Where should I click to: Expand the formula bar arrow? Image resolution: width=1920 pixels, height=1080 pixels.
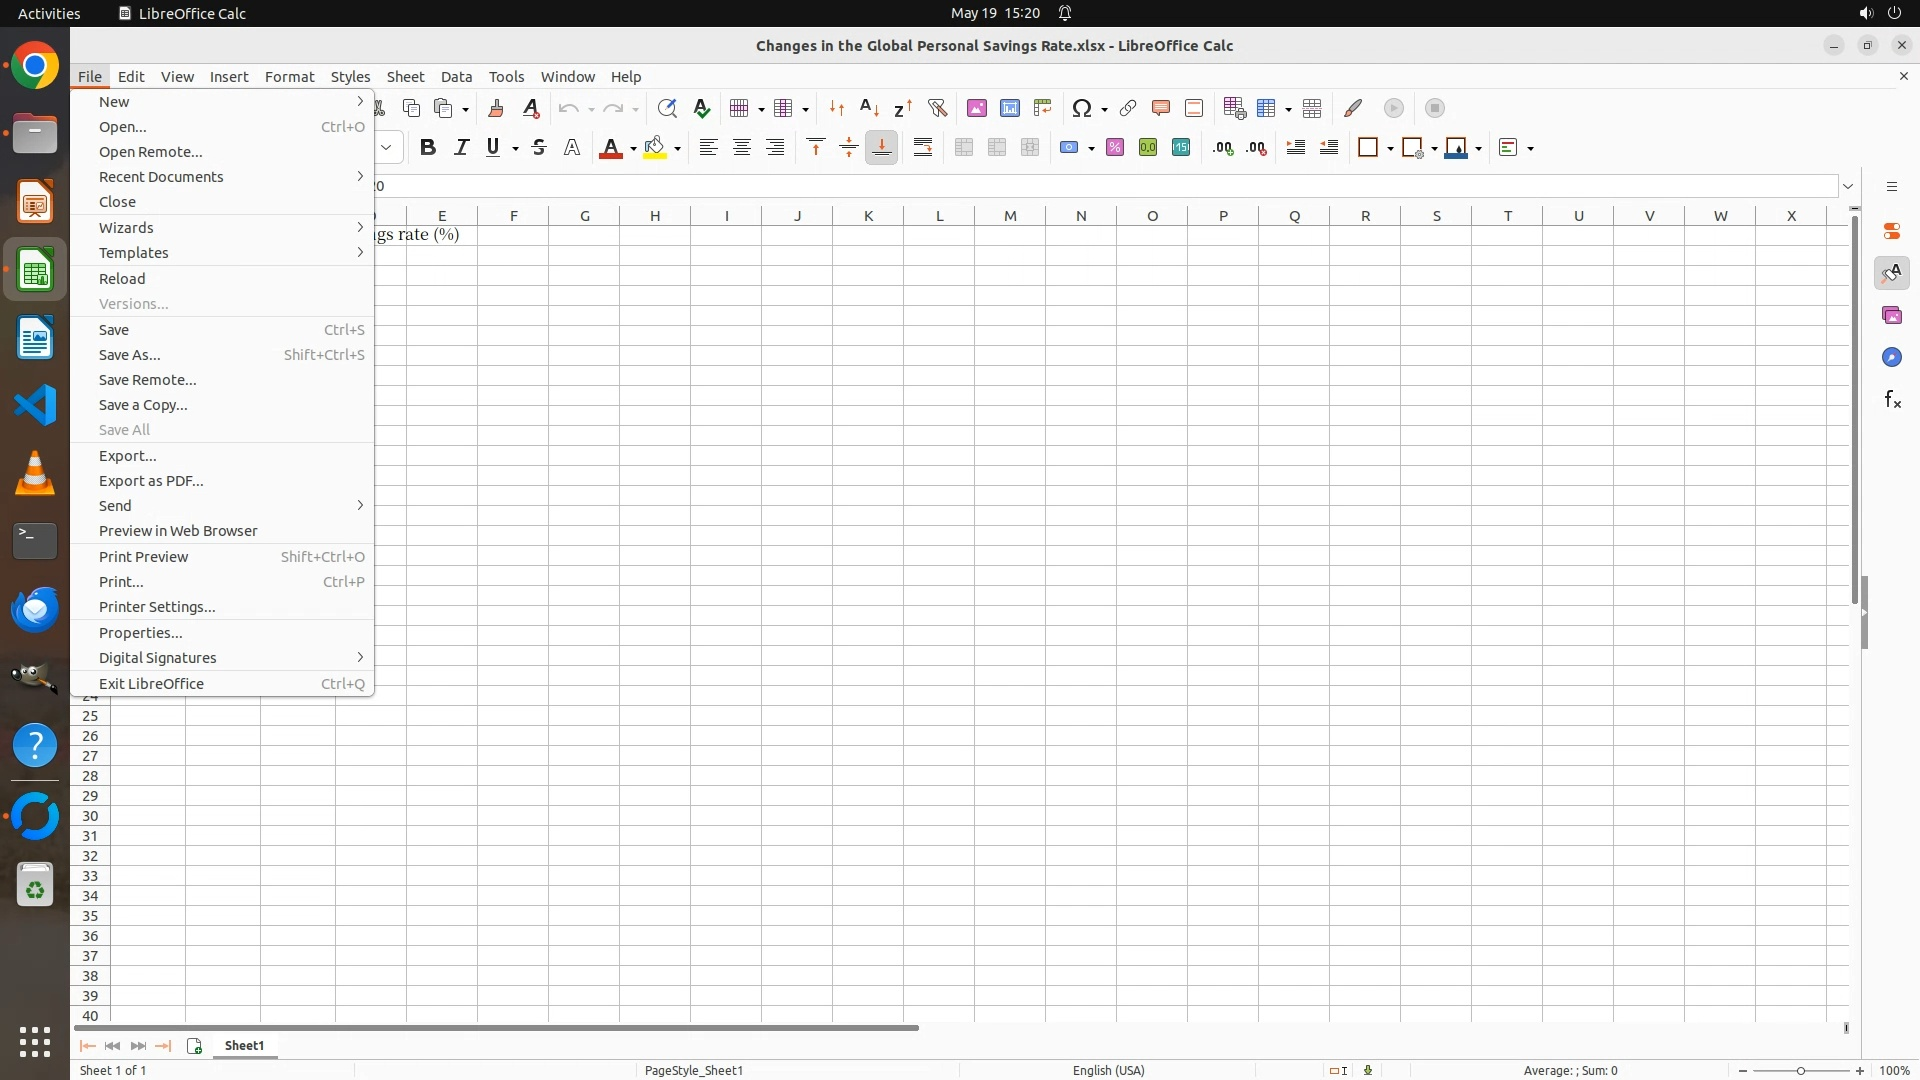pyautogui.click(x=1848, y=186)
